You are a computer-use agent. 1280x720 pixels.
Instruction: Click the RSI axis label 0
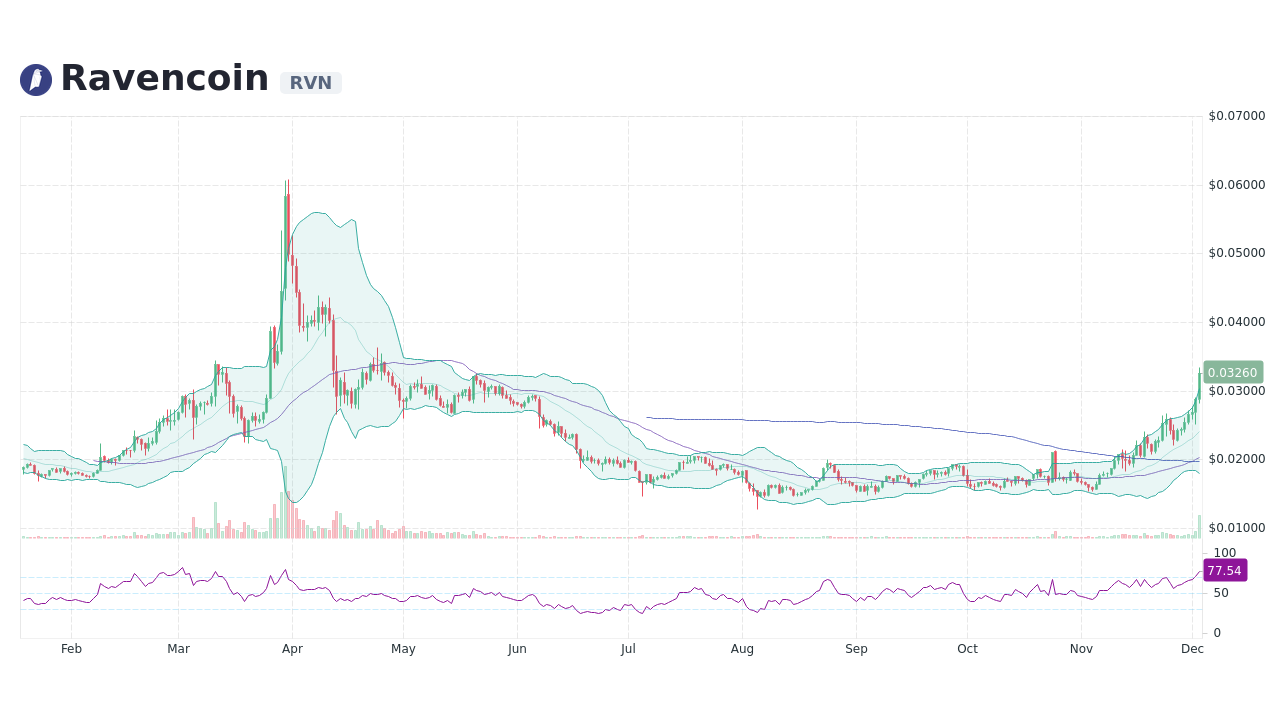(x=1217, y=633)
